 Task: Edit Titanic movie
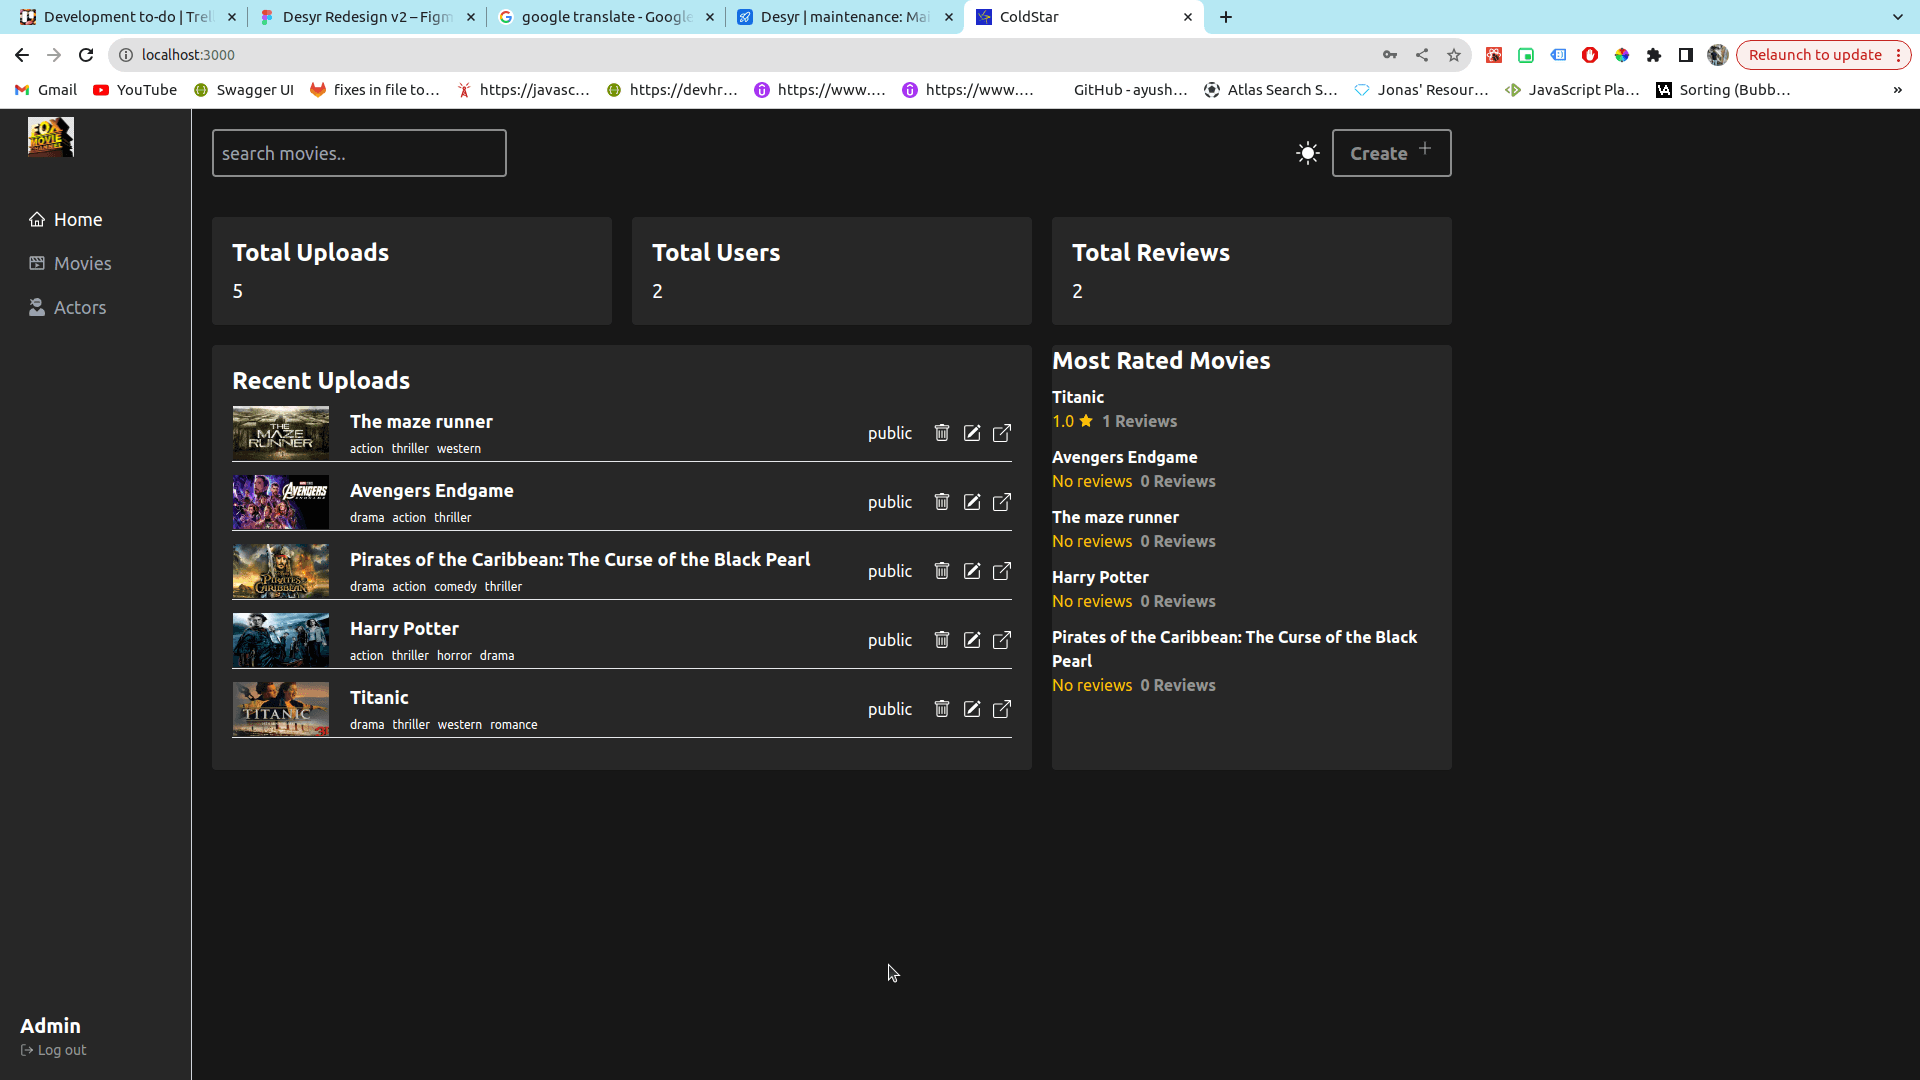(x=972, y=709)
